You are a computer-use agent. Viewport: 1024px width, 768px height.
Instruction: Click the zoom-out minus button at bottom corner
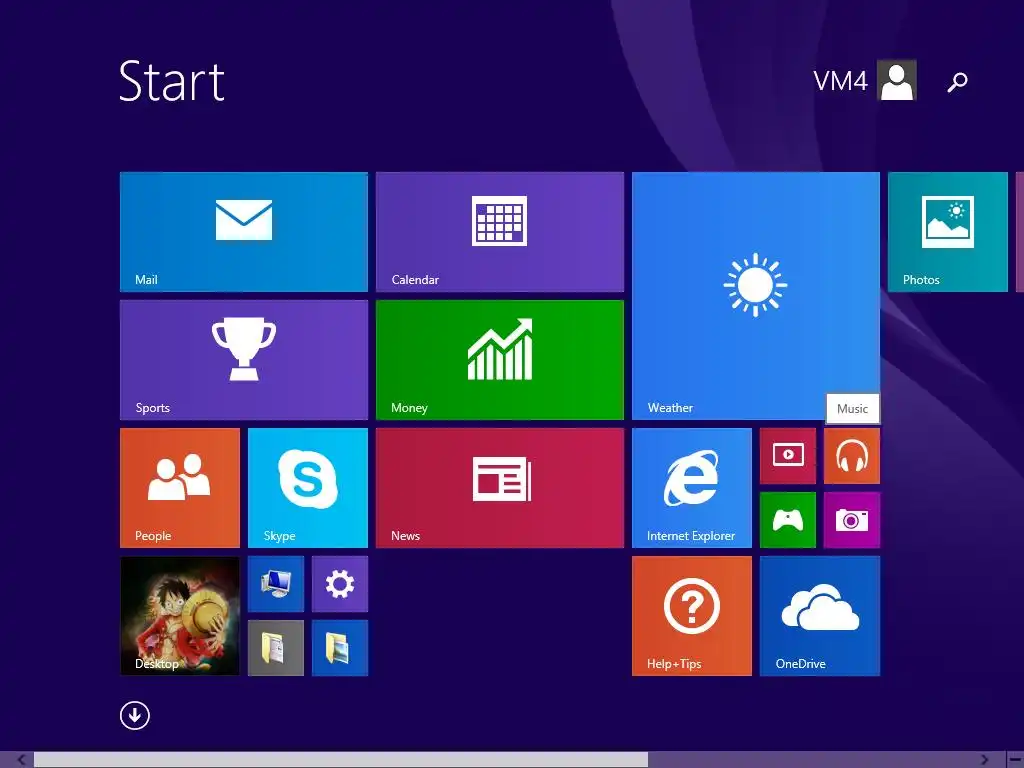coord(1015,760)
